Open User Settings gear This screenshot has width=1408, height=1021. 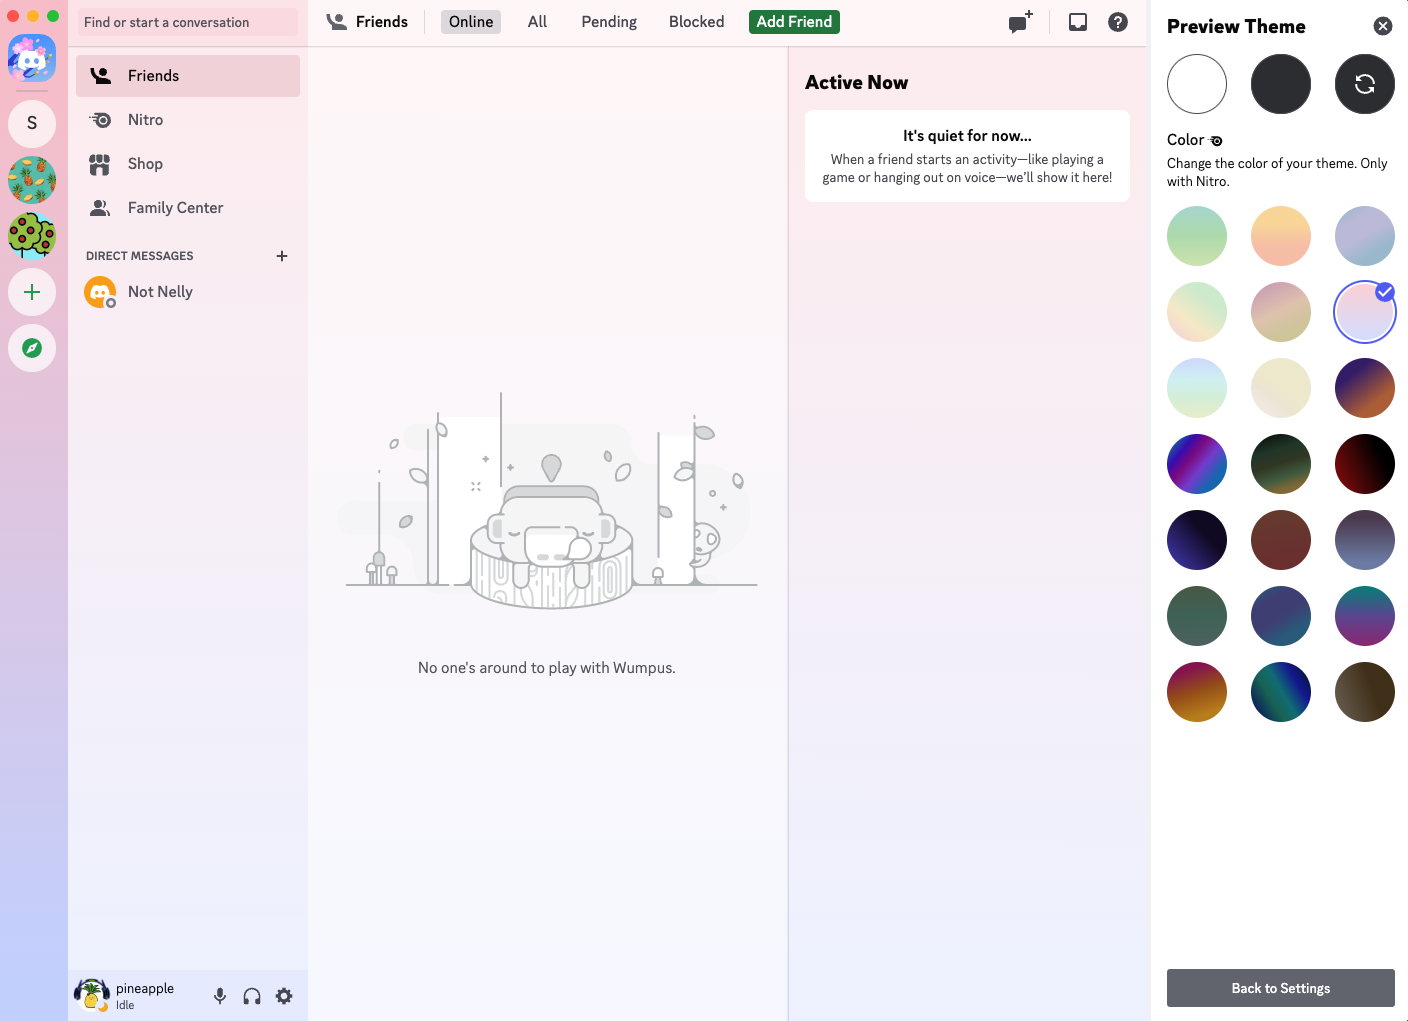pos(284,996)
